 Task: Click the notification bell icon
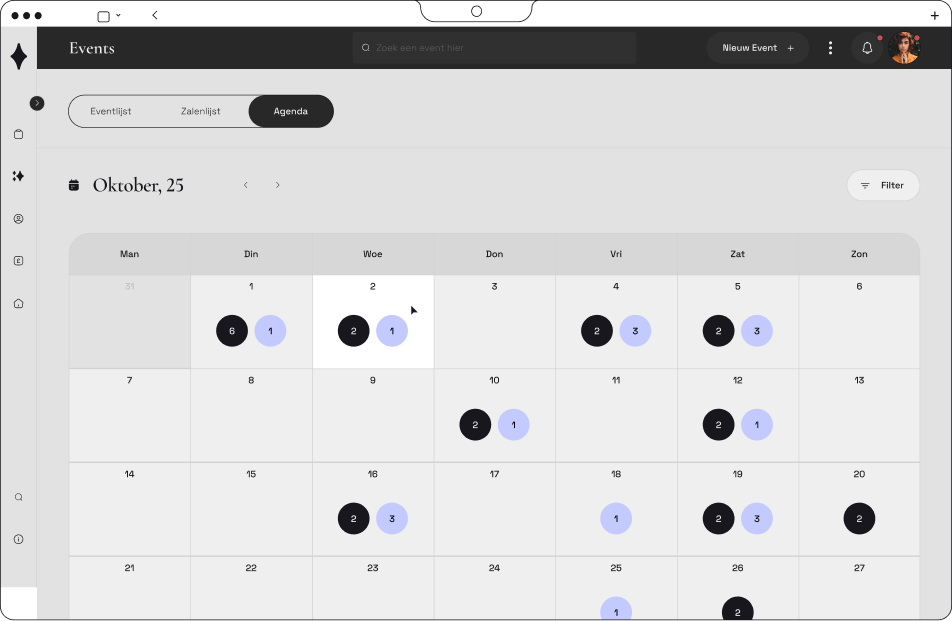pos(867,48)
